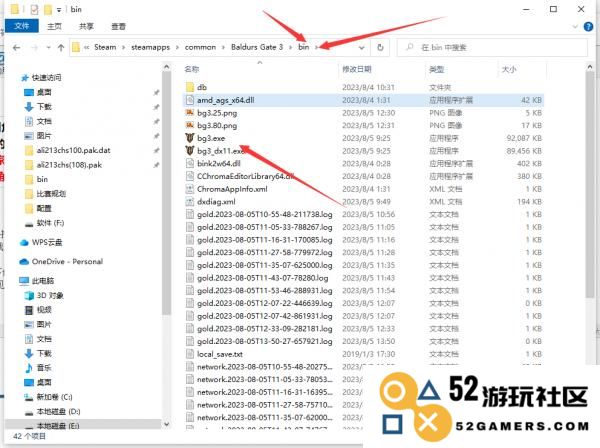Open the 本地磁盘 (D:) drive

[59, 411]
